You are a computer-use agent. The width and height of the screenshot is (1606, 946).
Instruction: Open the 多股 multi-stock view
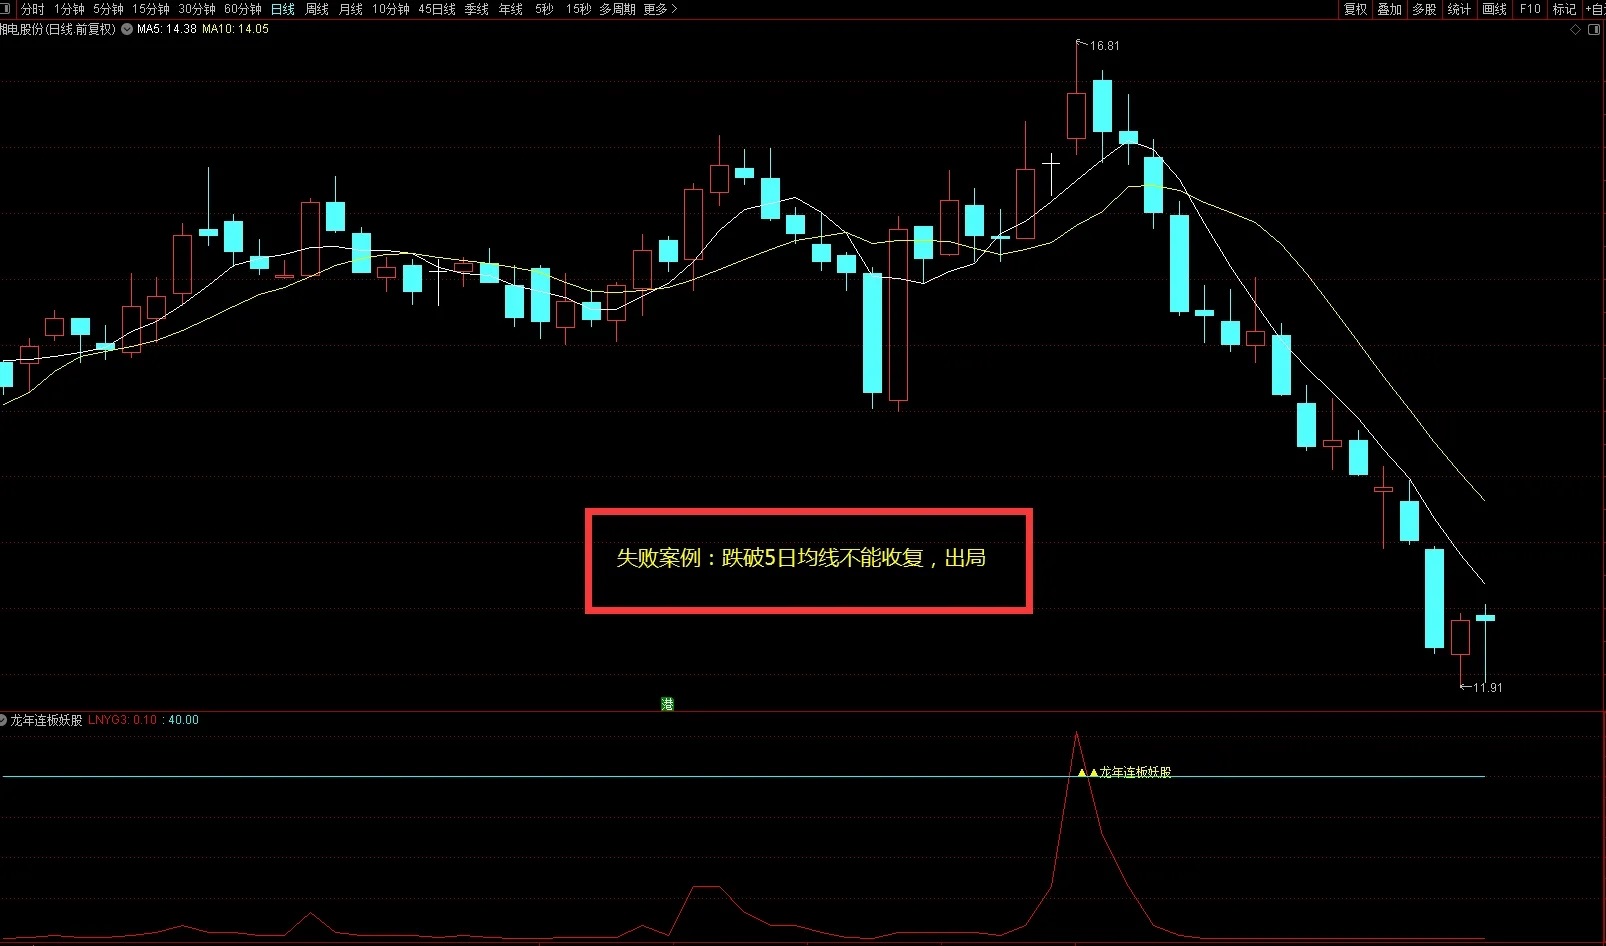point(1424,9)
